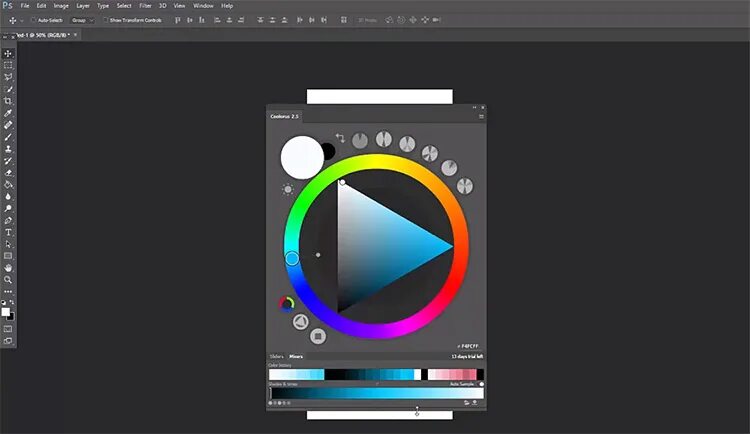Open the Layer menu
Viewport: 750px width, 434px height.
point(83,6)
